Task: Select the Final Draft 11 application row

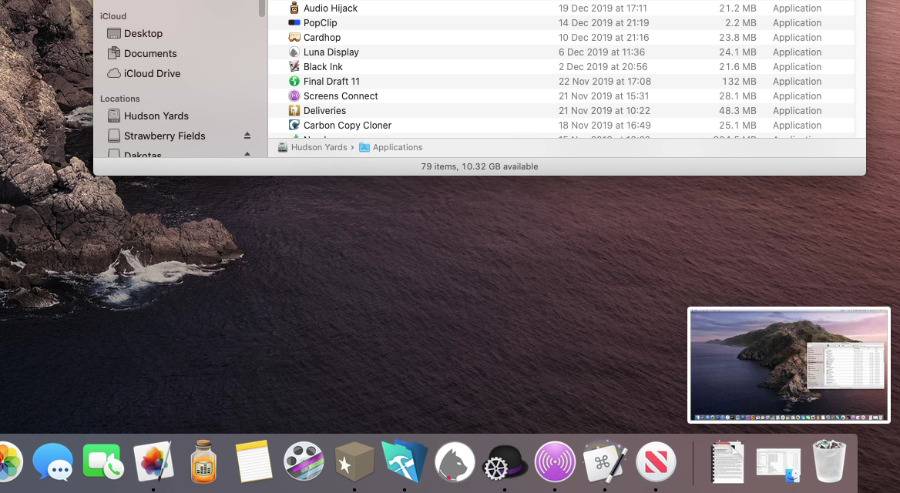Action: pos(331,82)
